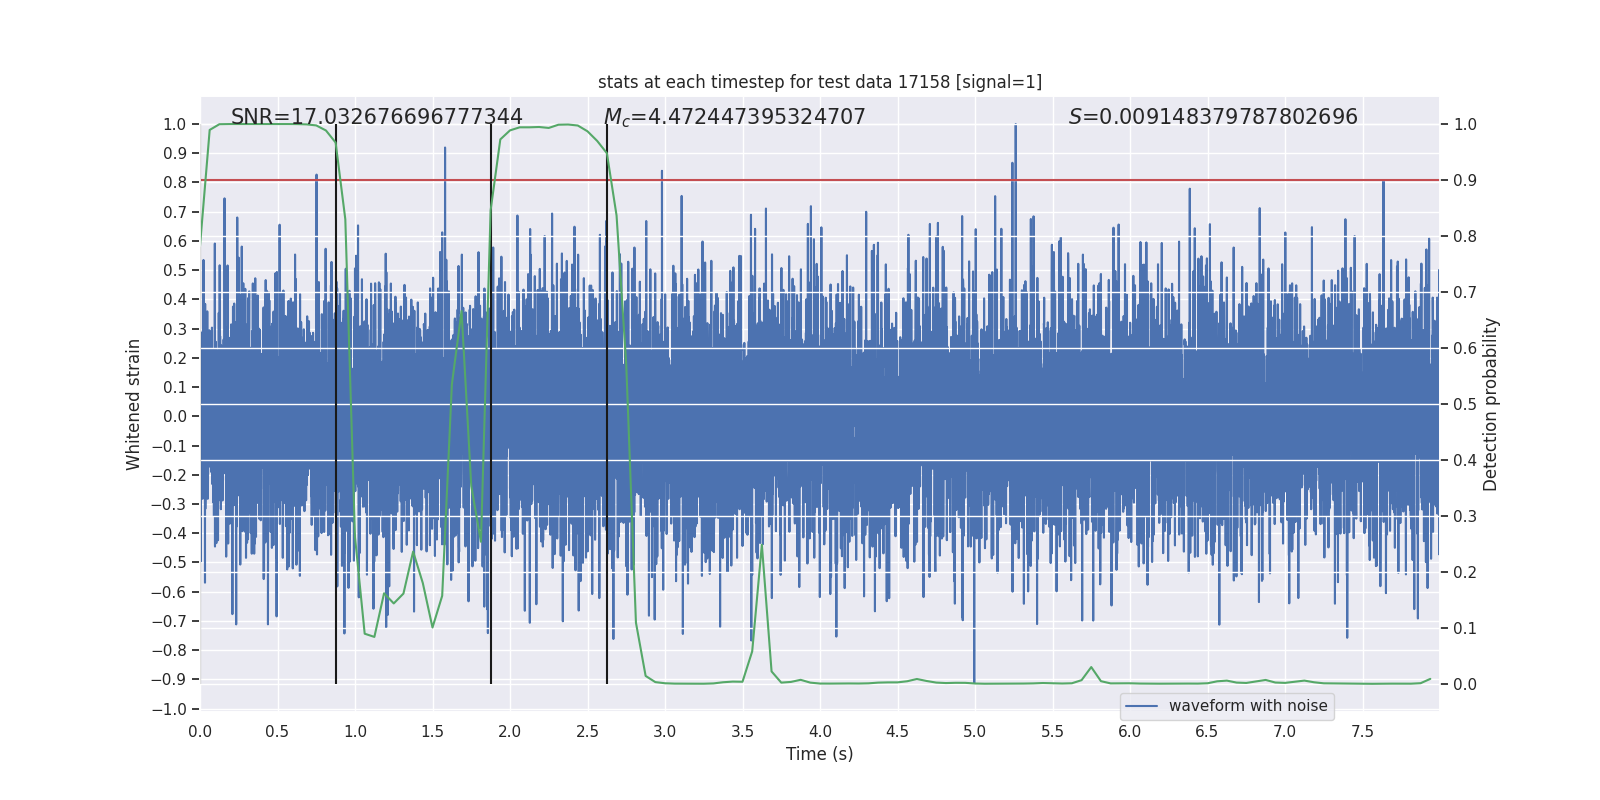The width and height of the screenshot is (1600, 800).
Task: Click the time axis tick label 1.5
Action: coord(432,731)
